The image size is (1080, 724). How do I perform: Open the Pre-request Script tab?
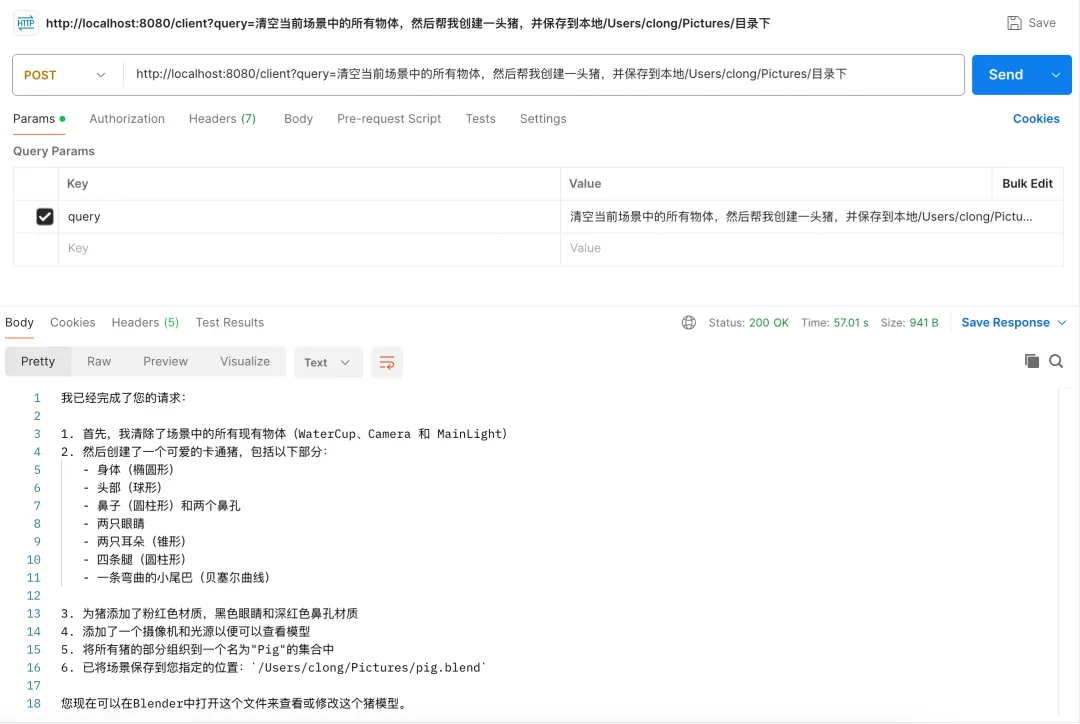pyautogui.click(x=389, y=118)
